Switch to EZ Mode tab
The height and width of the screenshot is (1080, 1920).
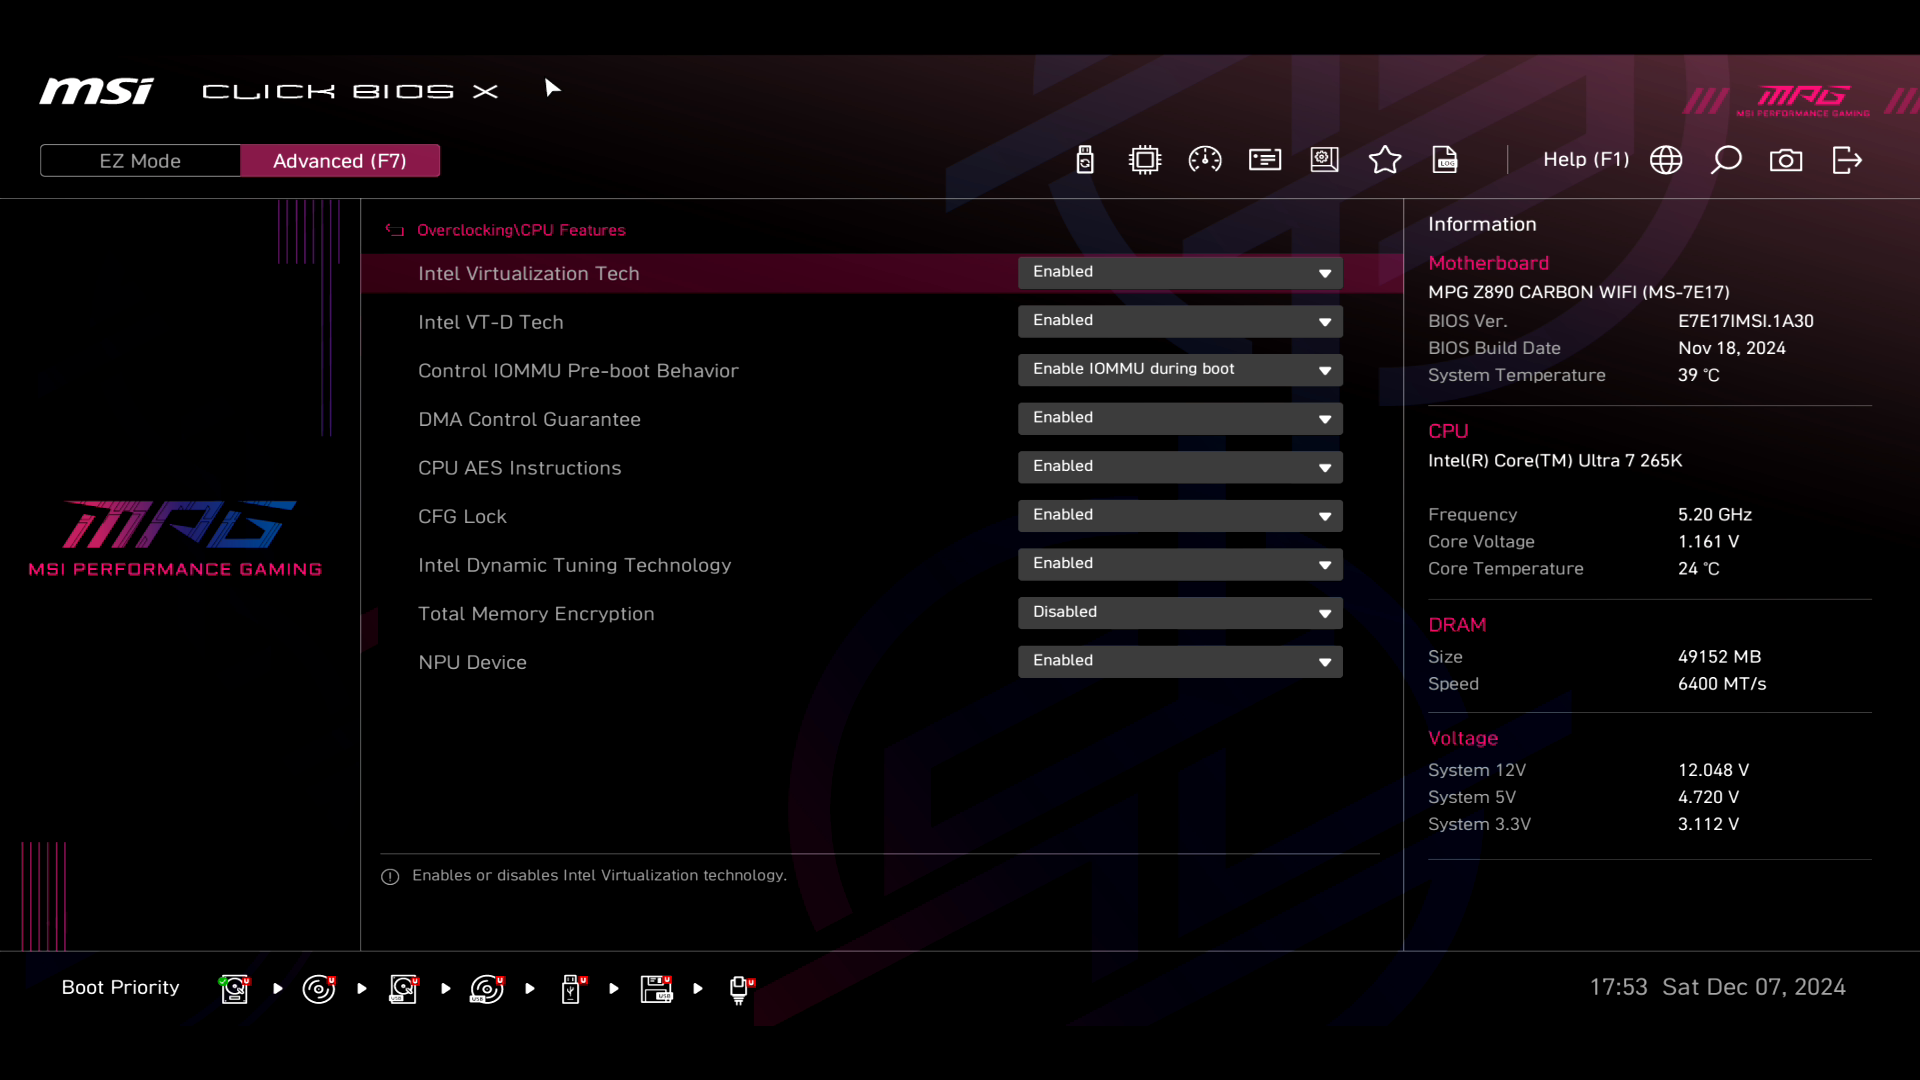[x=140, y=161]
